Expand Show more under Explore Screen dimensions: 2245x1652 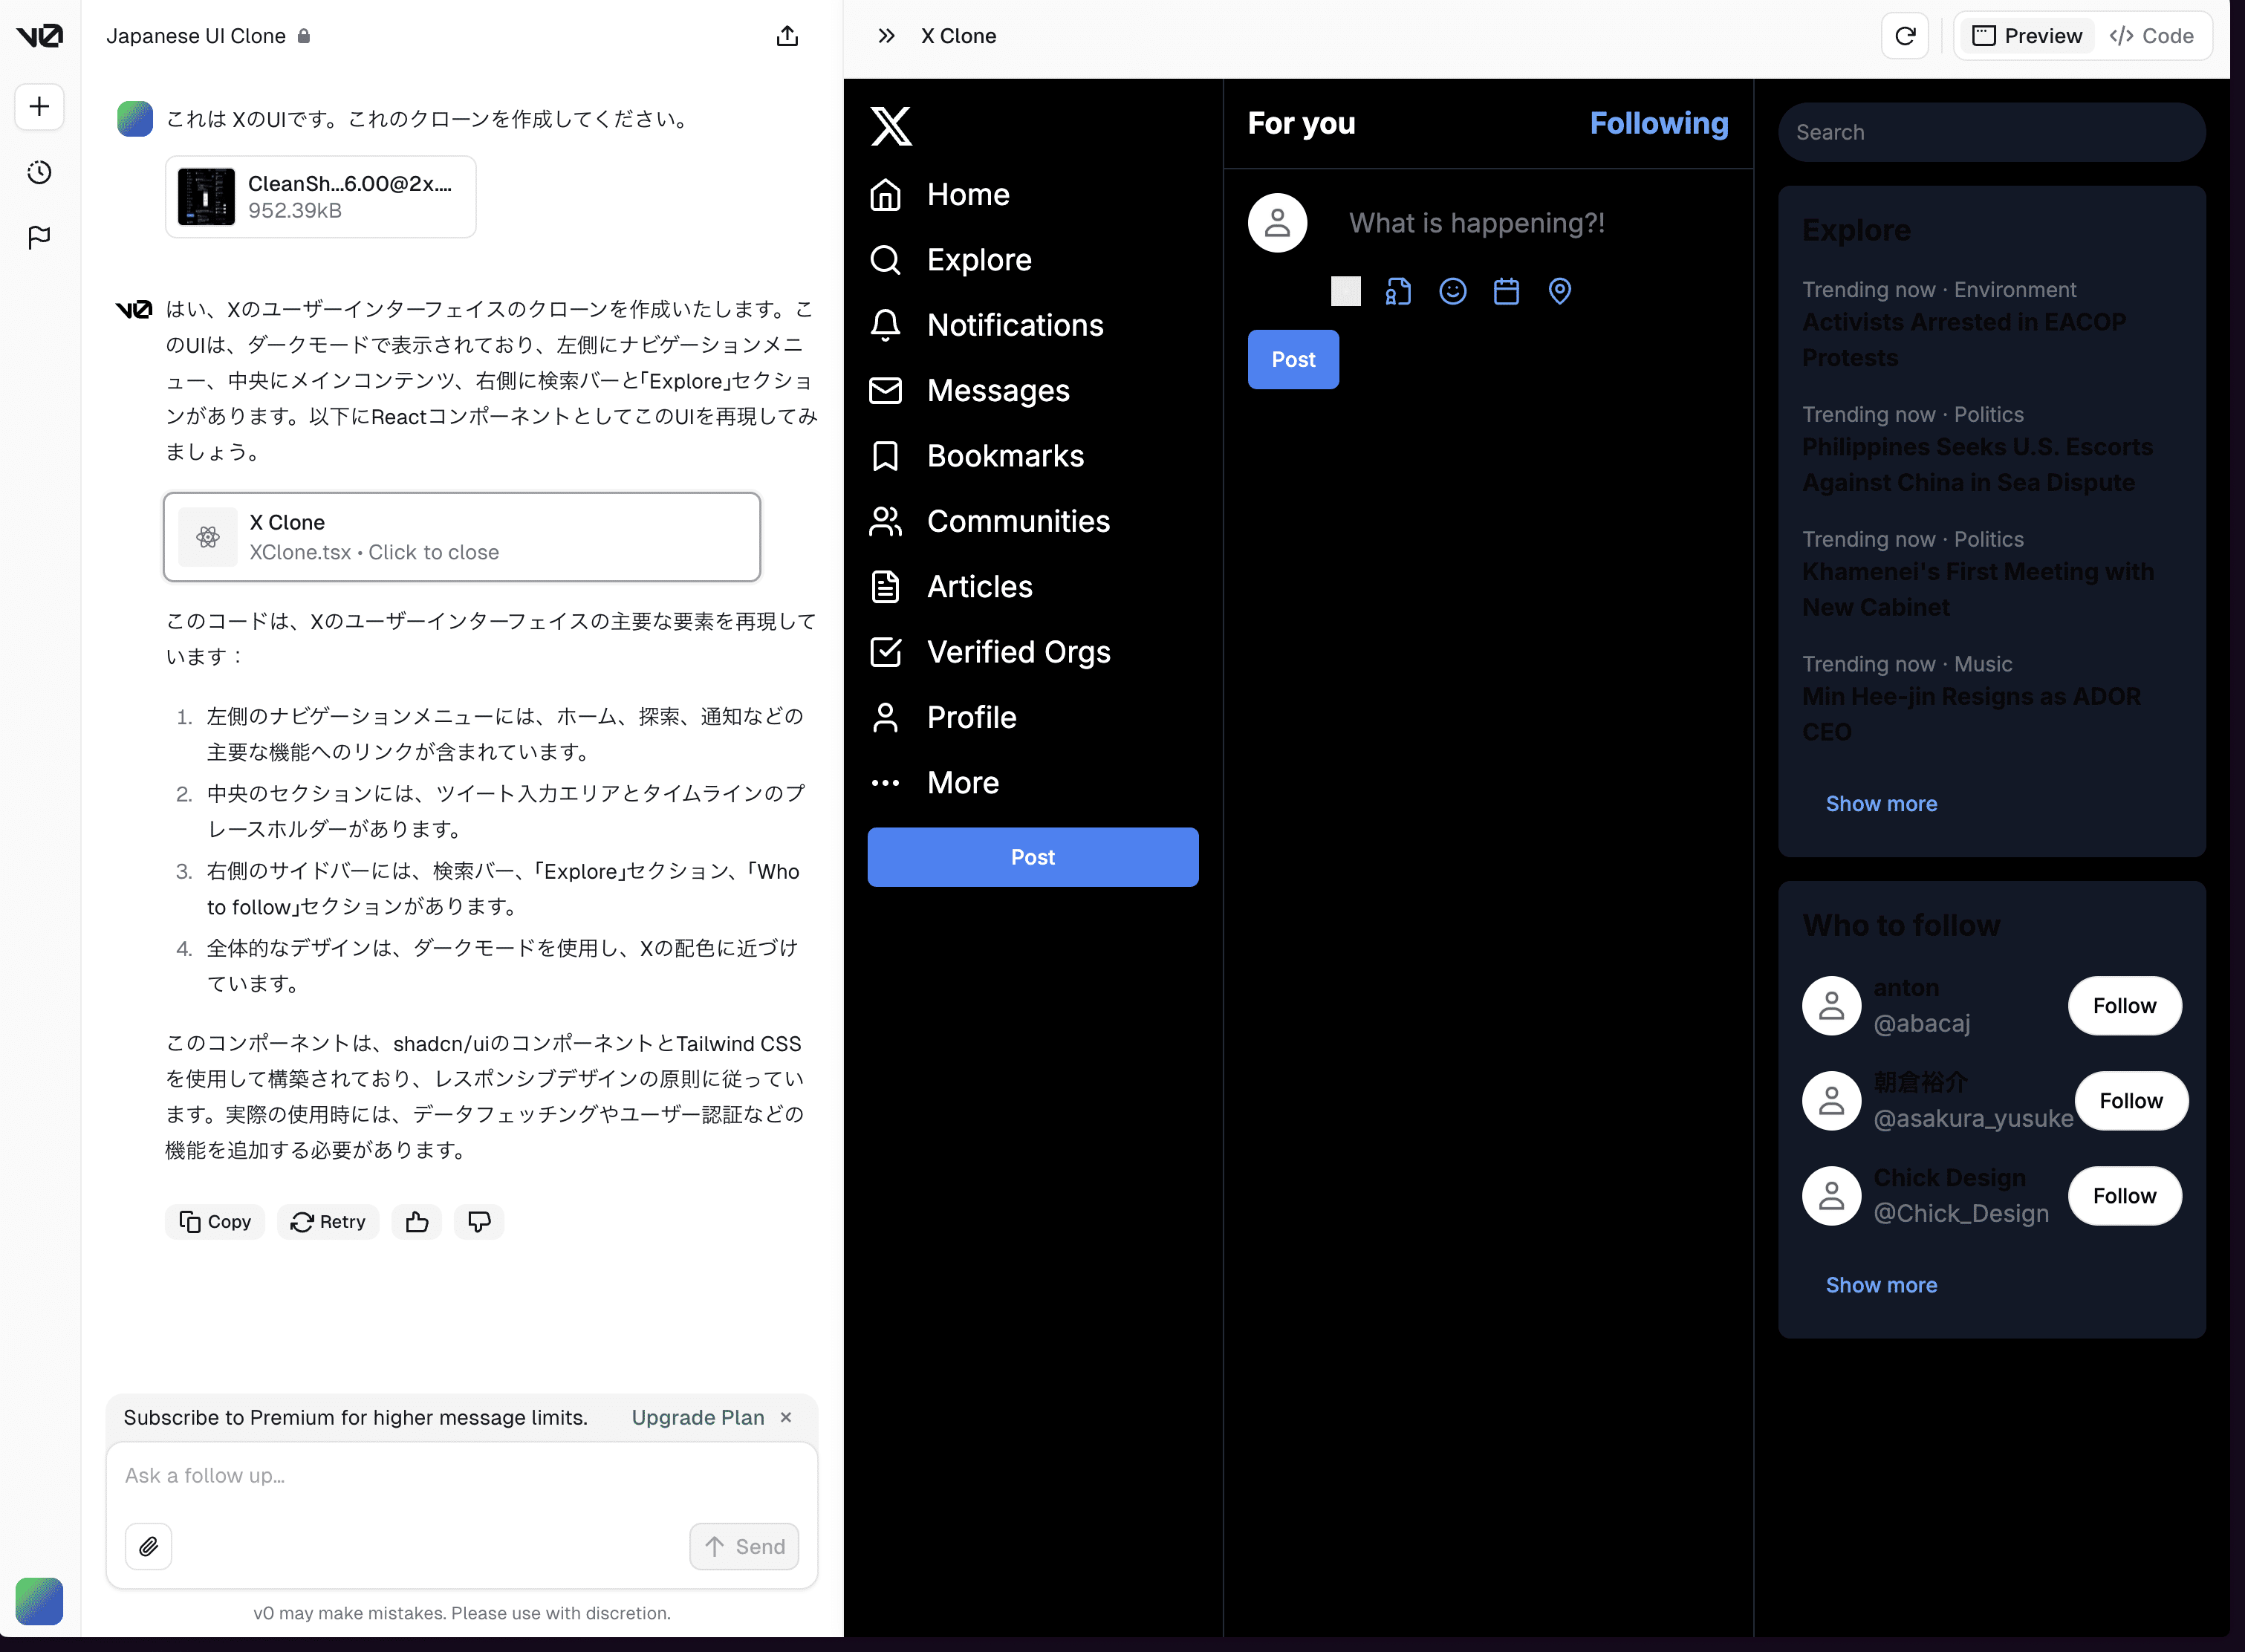click(x=1880, y=804)
